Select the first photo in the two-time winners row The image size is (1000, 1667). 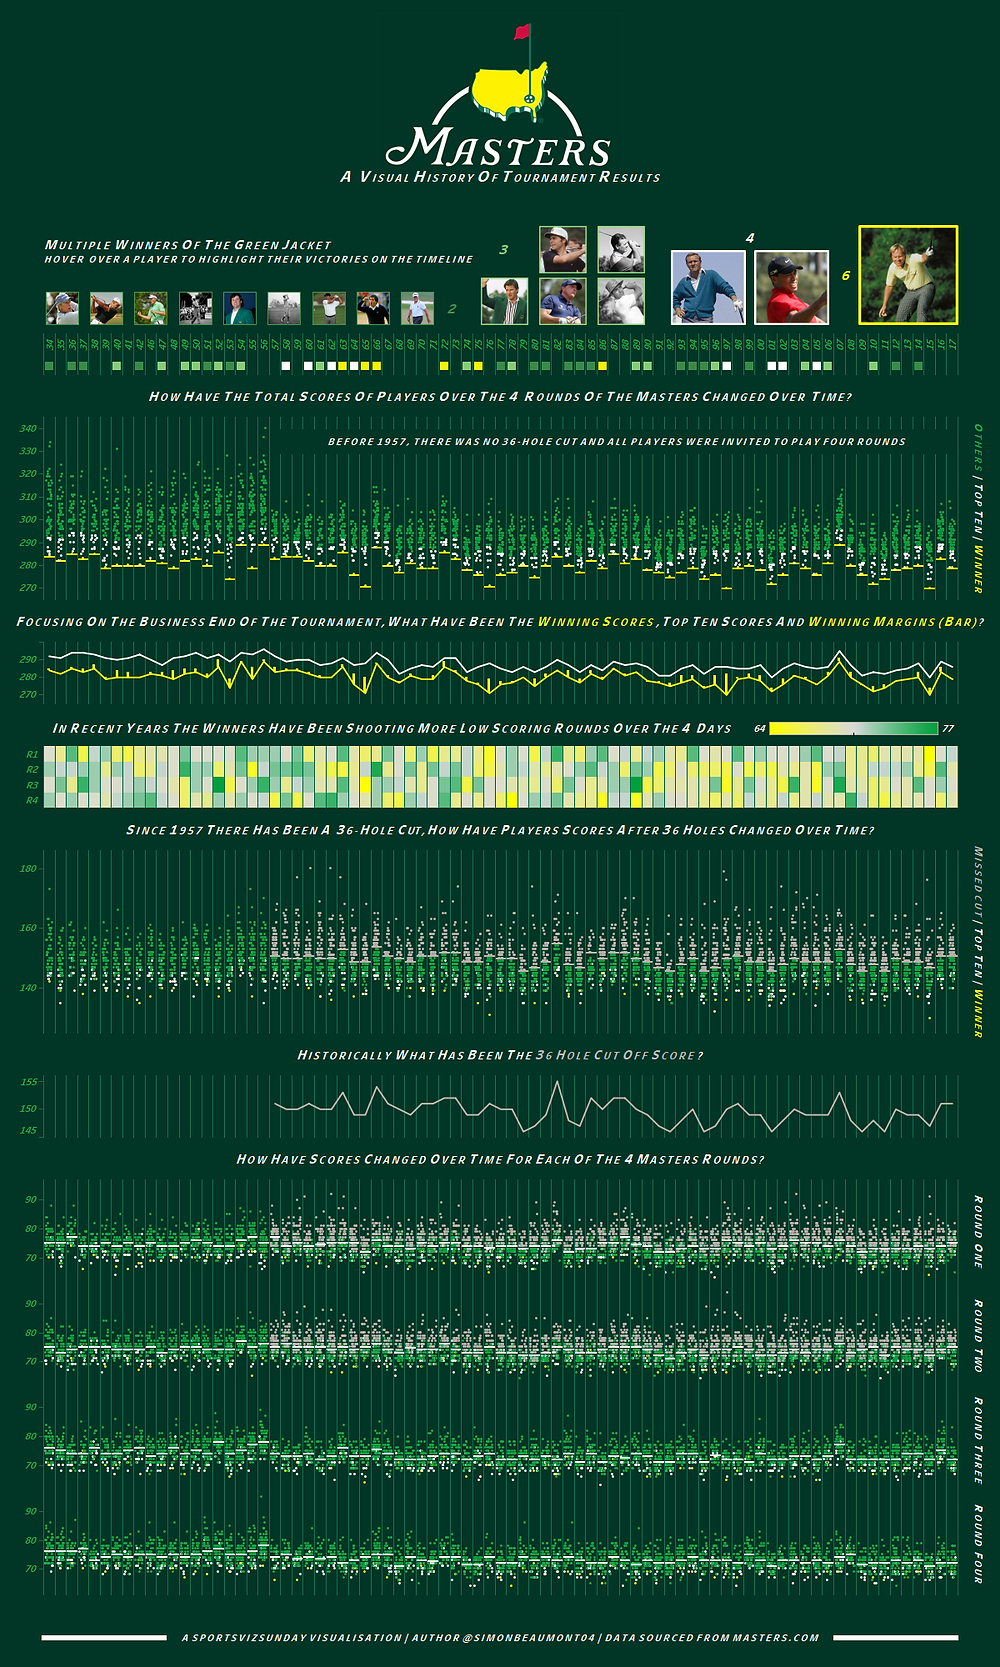point(62,308)
